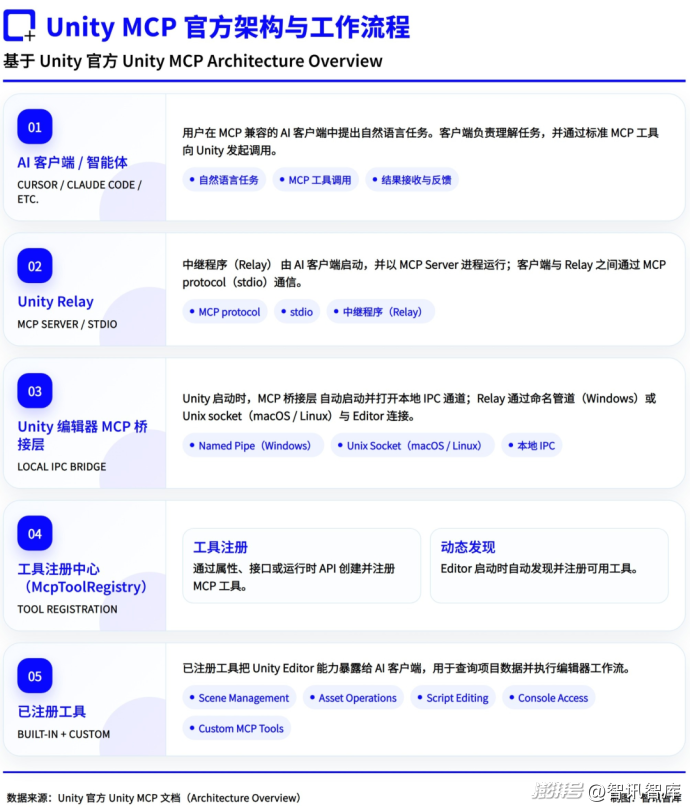
Task: Click the TOOL REGISTRATION subtitle
Action: pos(67,608)
